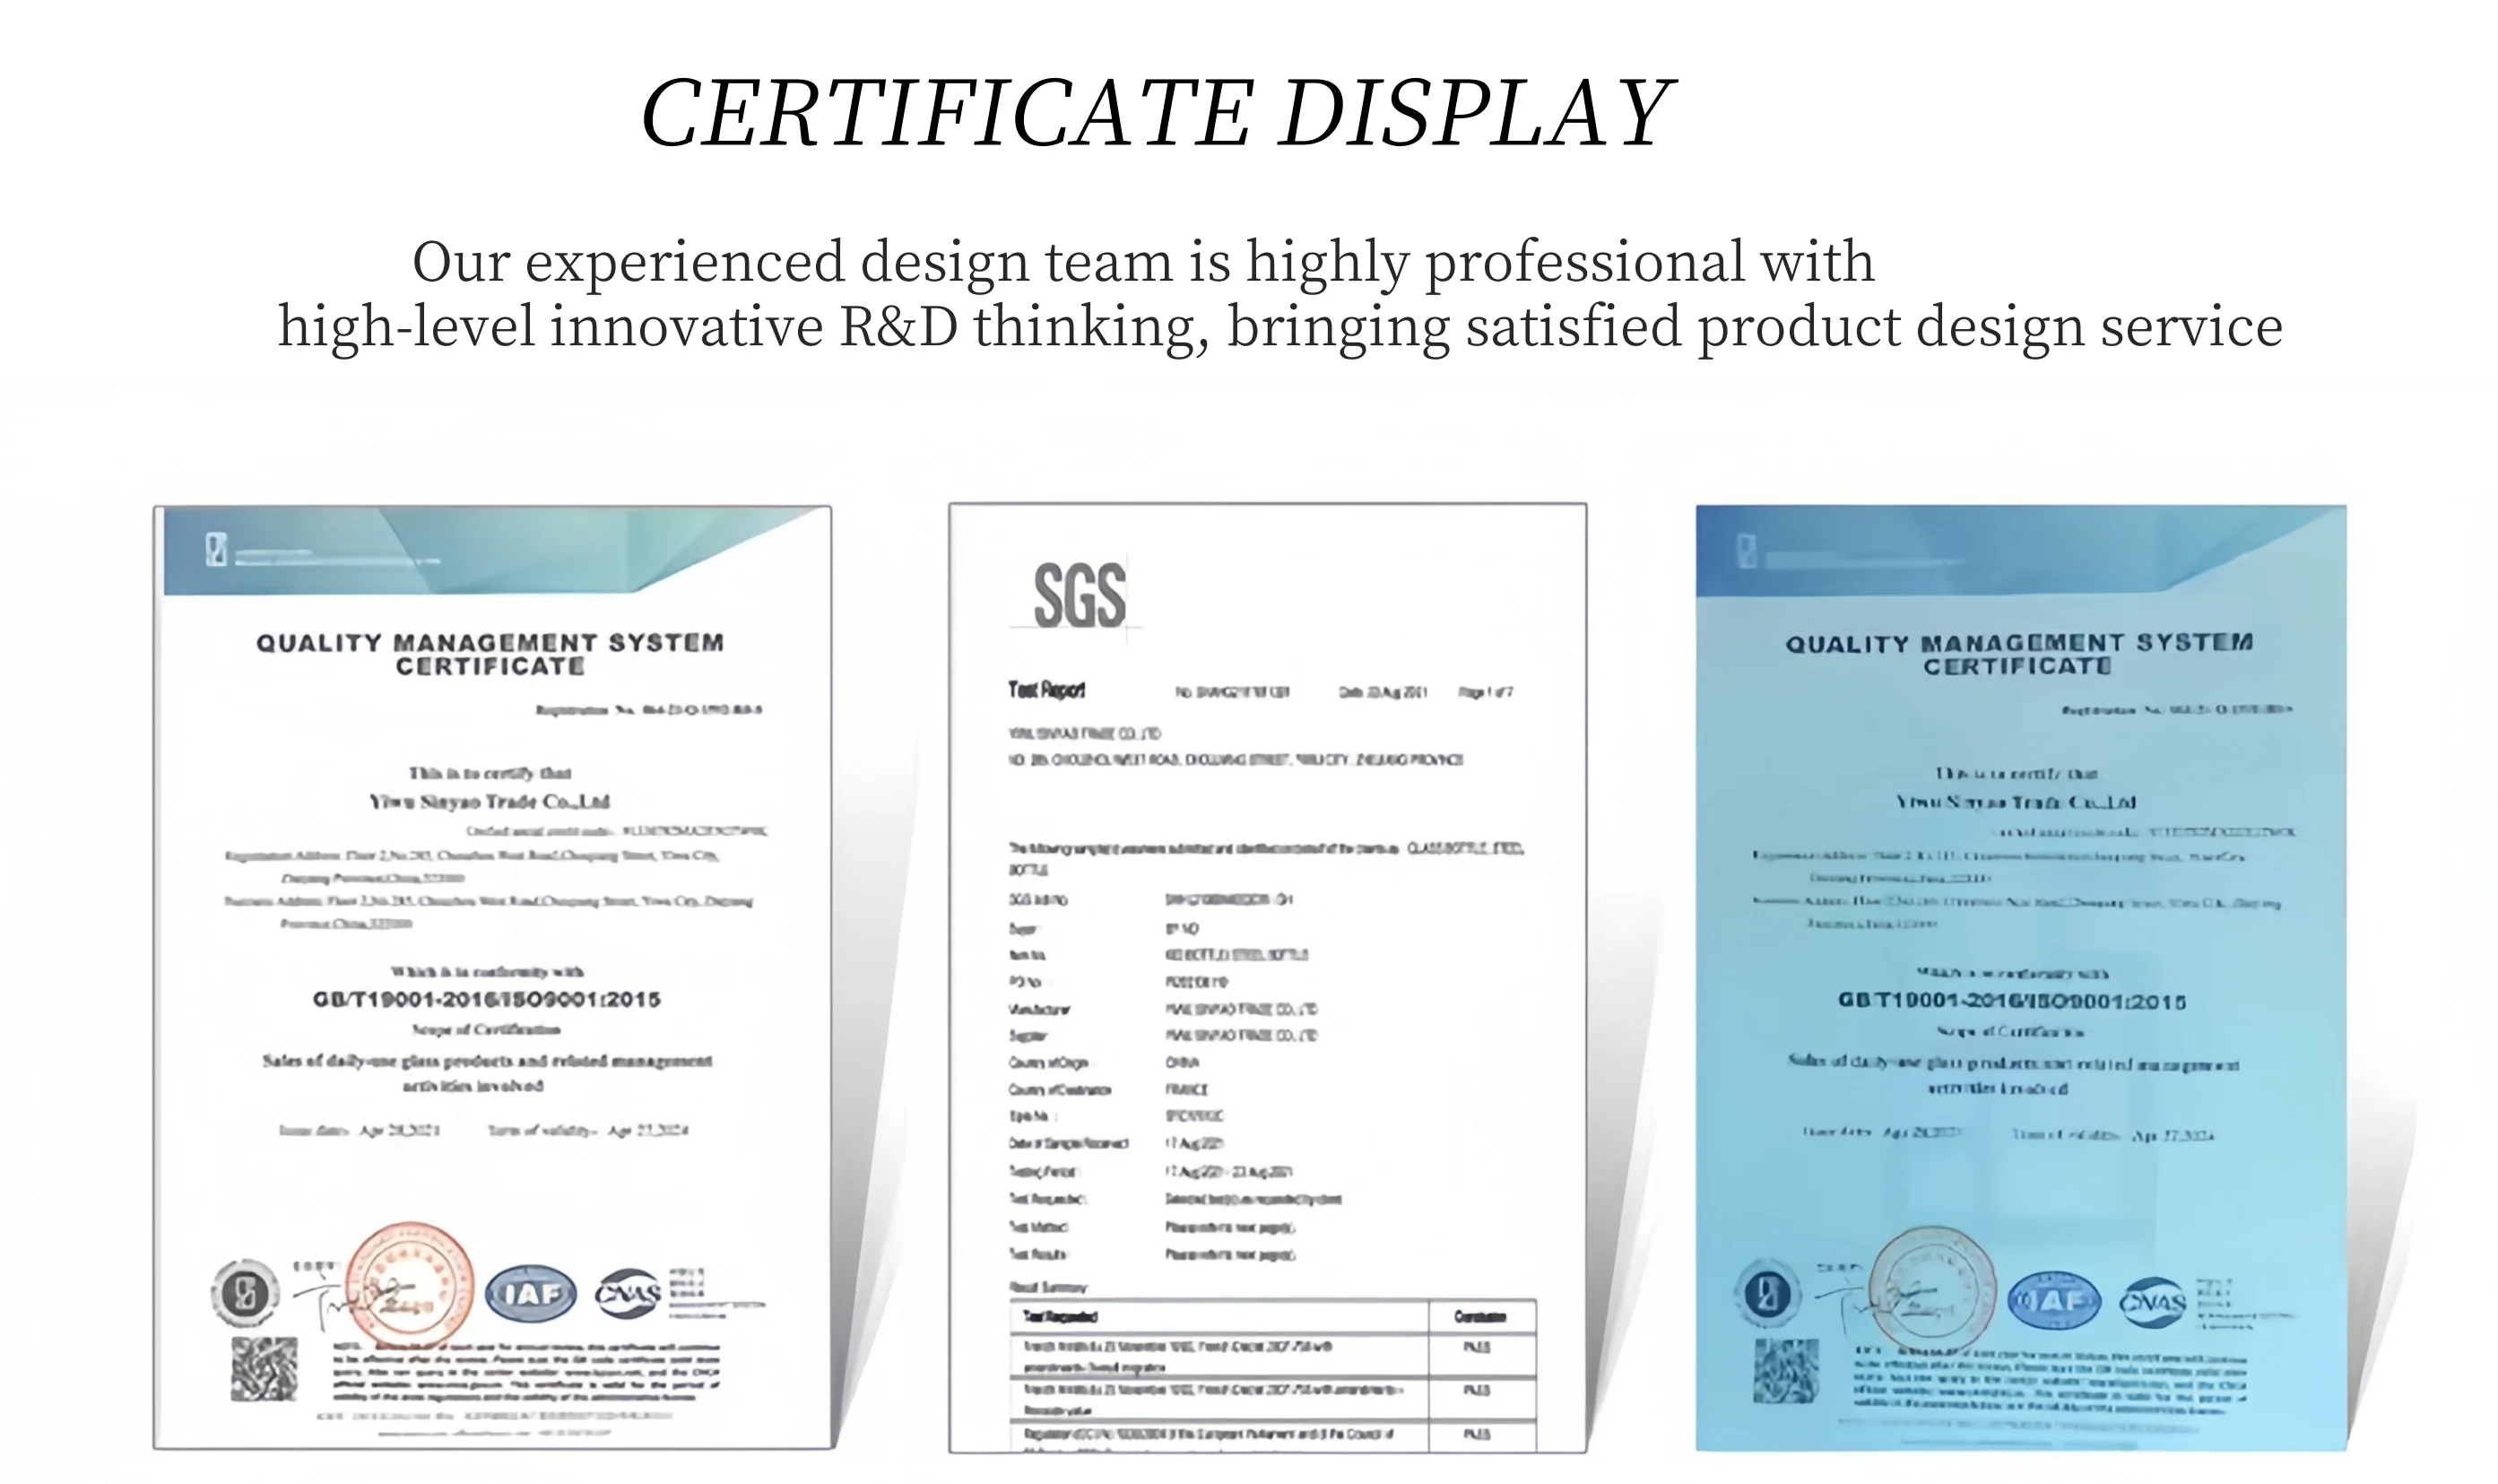2498x1484 pixels.
Task: Click header logo on white certificate banner
Action: (216, 549)
